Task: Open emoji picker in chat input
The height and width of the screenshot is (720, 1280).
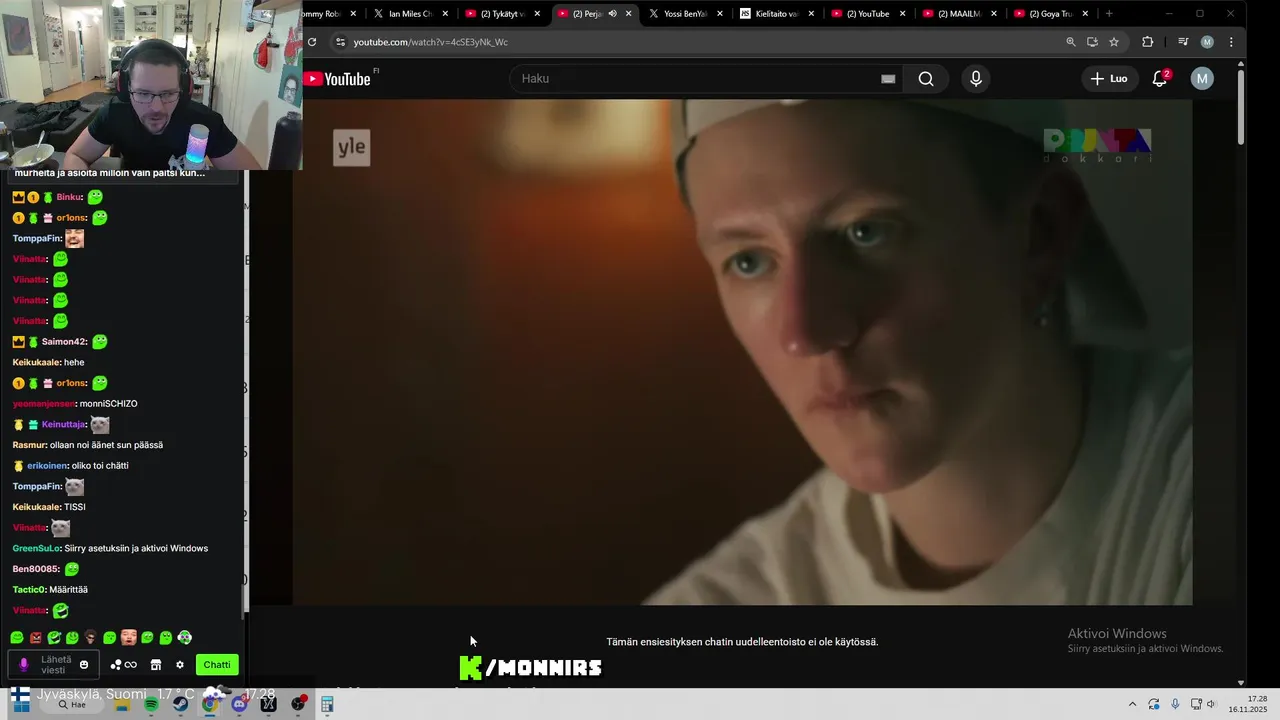Action: click(84, 665)
